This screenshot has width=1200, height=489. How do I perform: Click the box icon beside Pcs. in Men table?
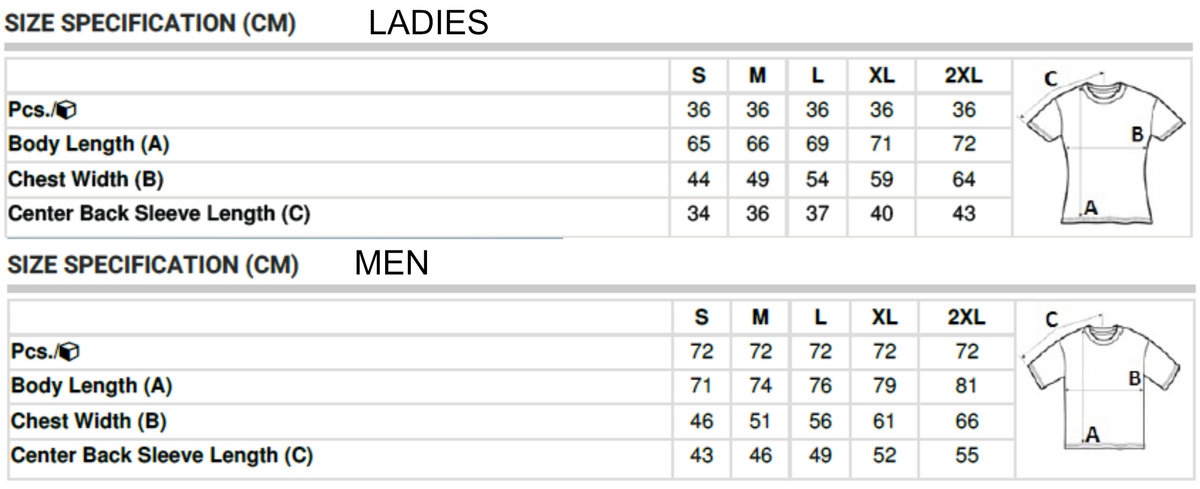coord(70,352)
